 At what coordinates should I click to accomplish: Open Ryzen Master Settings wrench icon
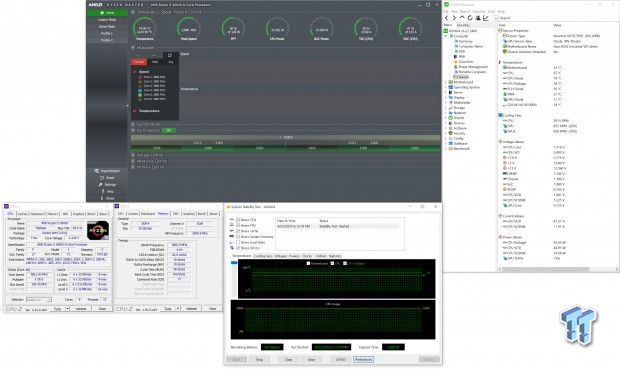[100, 185]
